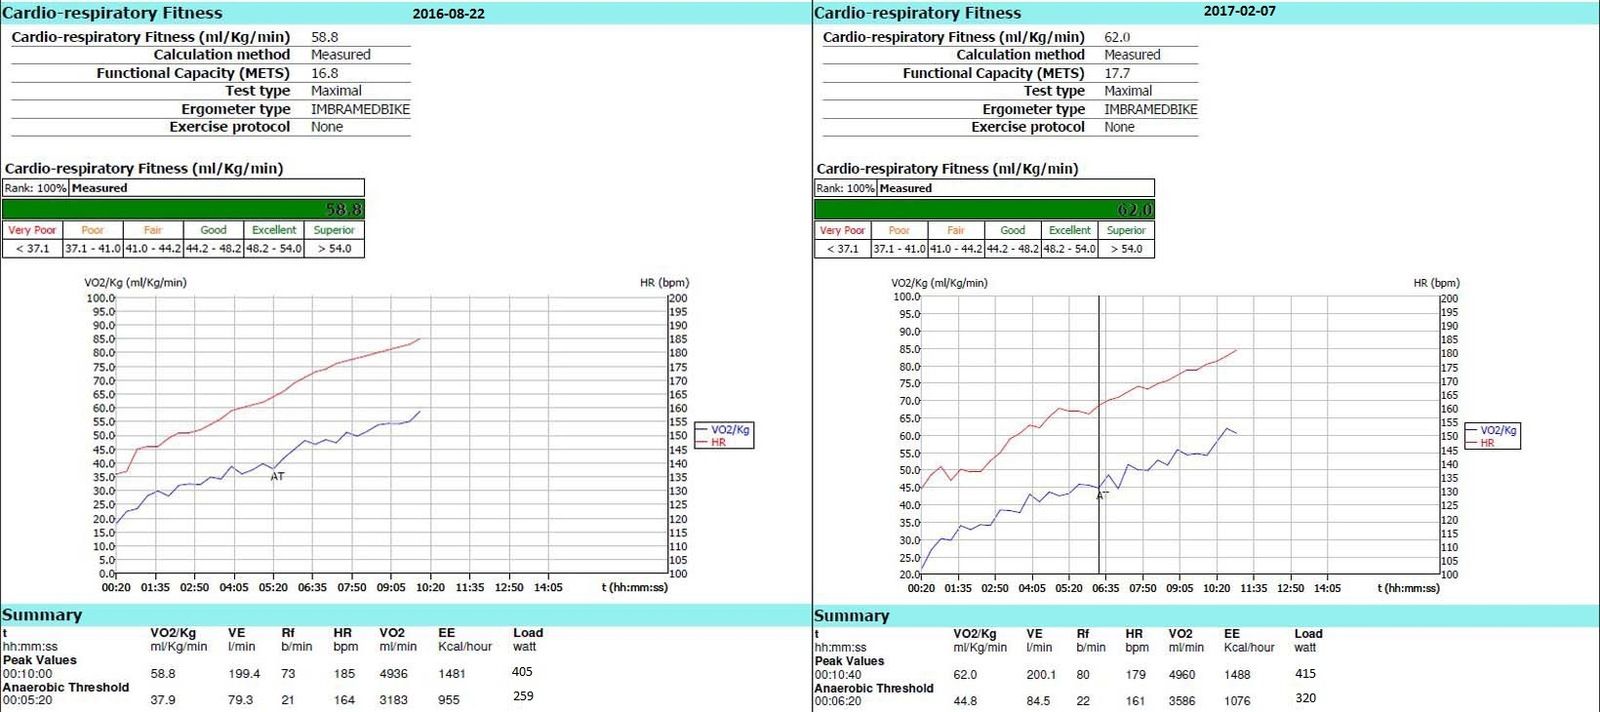Click the peak load value 405 watt
1600x712 pixels.
[522, 672]
